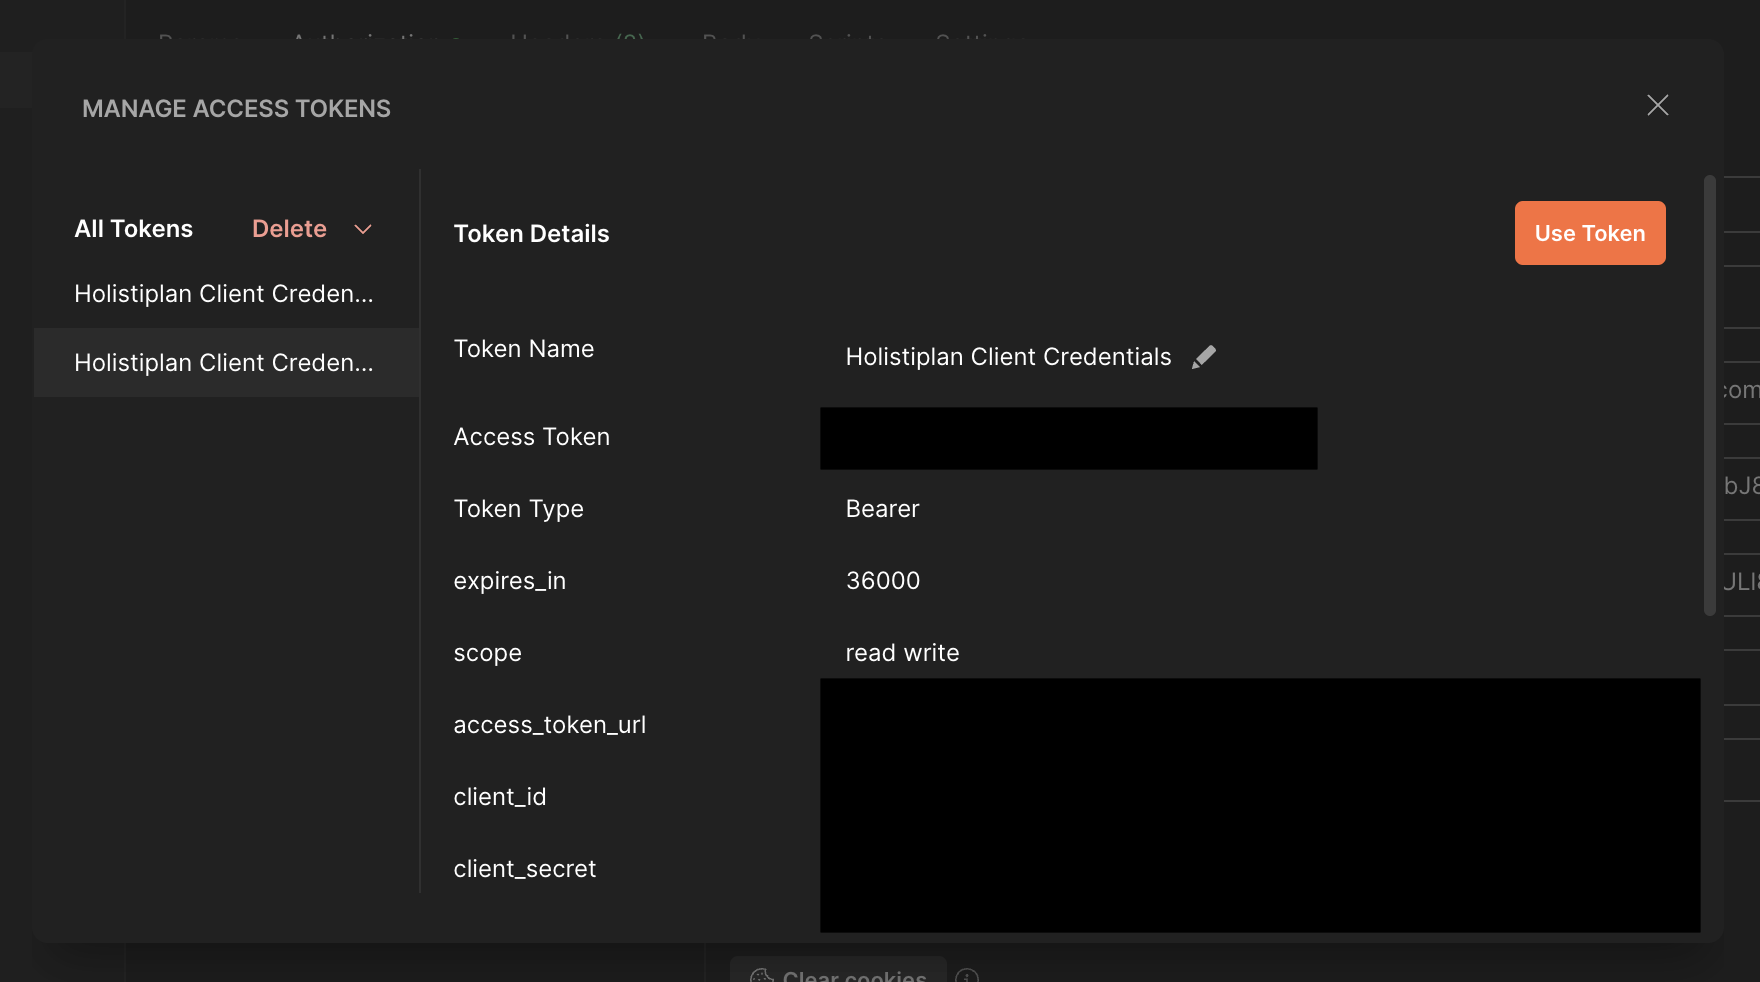
Task: Close the Manage Access Tokens dialog
Action: point(1658,105)
